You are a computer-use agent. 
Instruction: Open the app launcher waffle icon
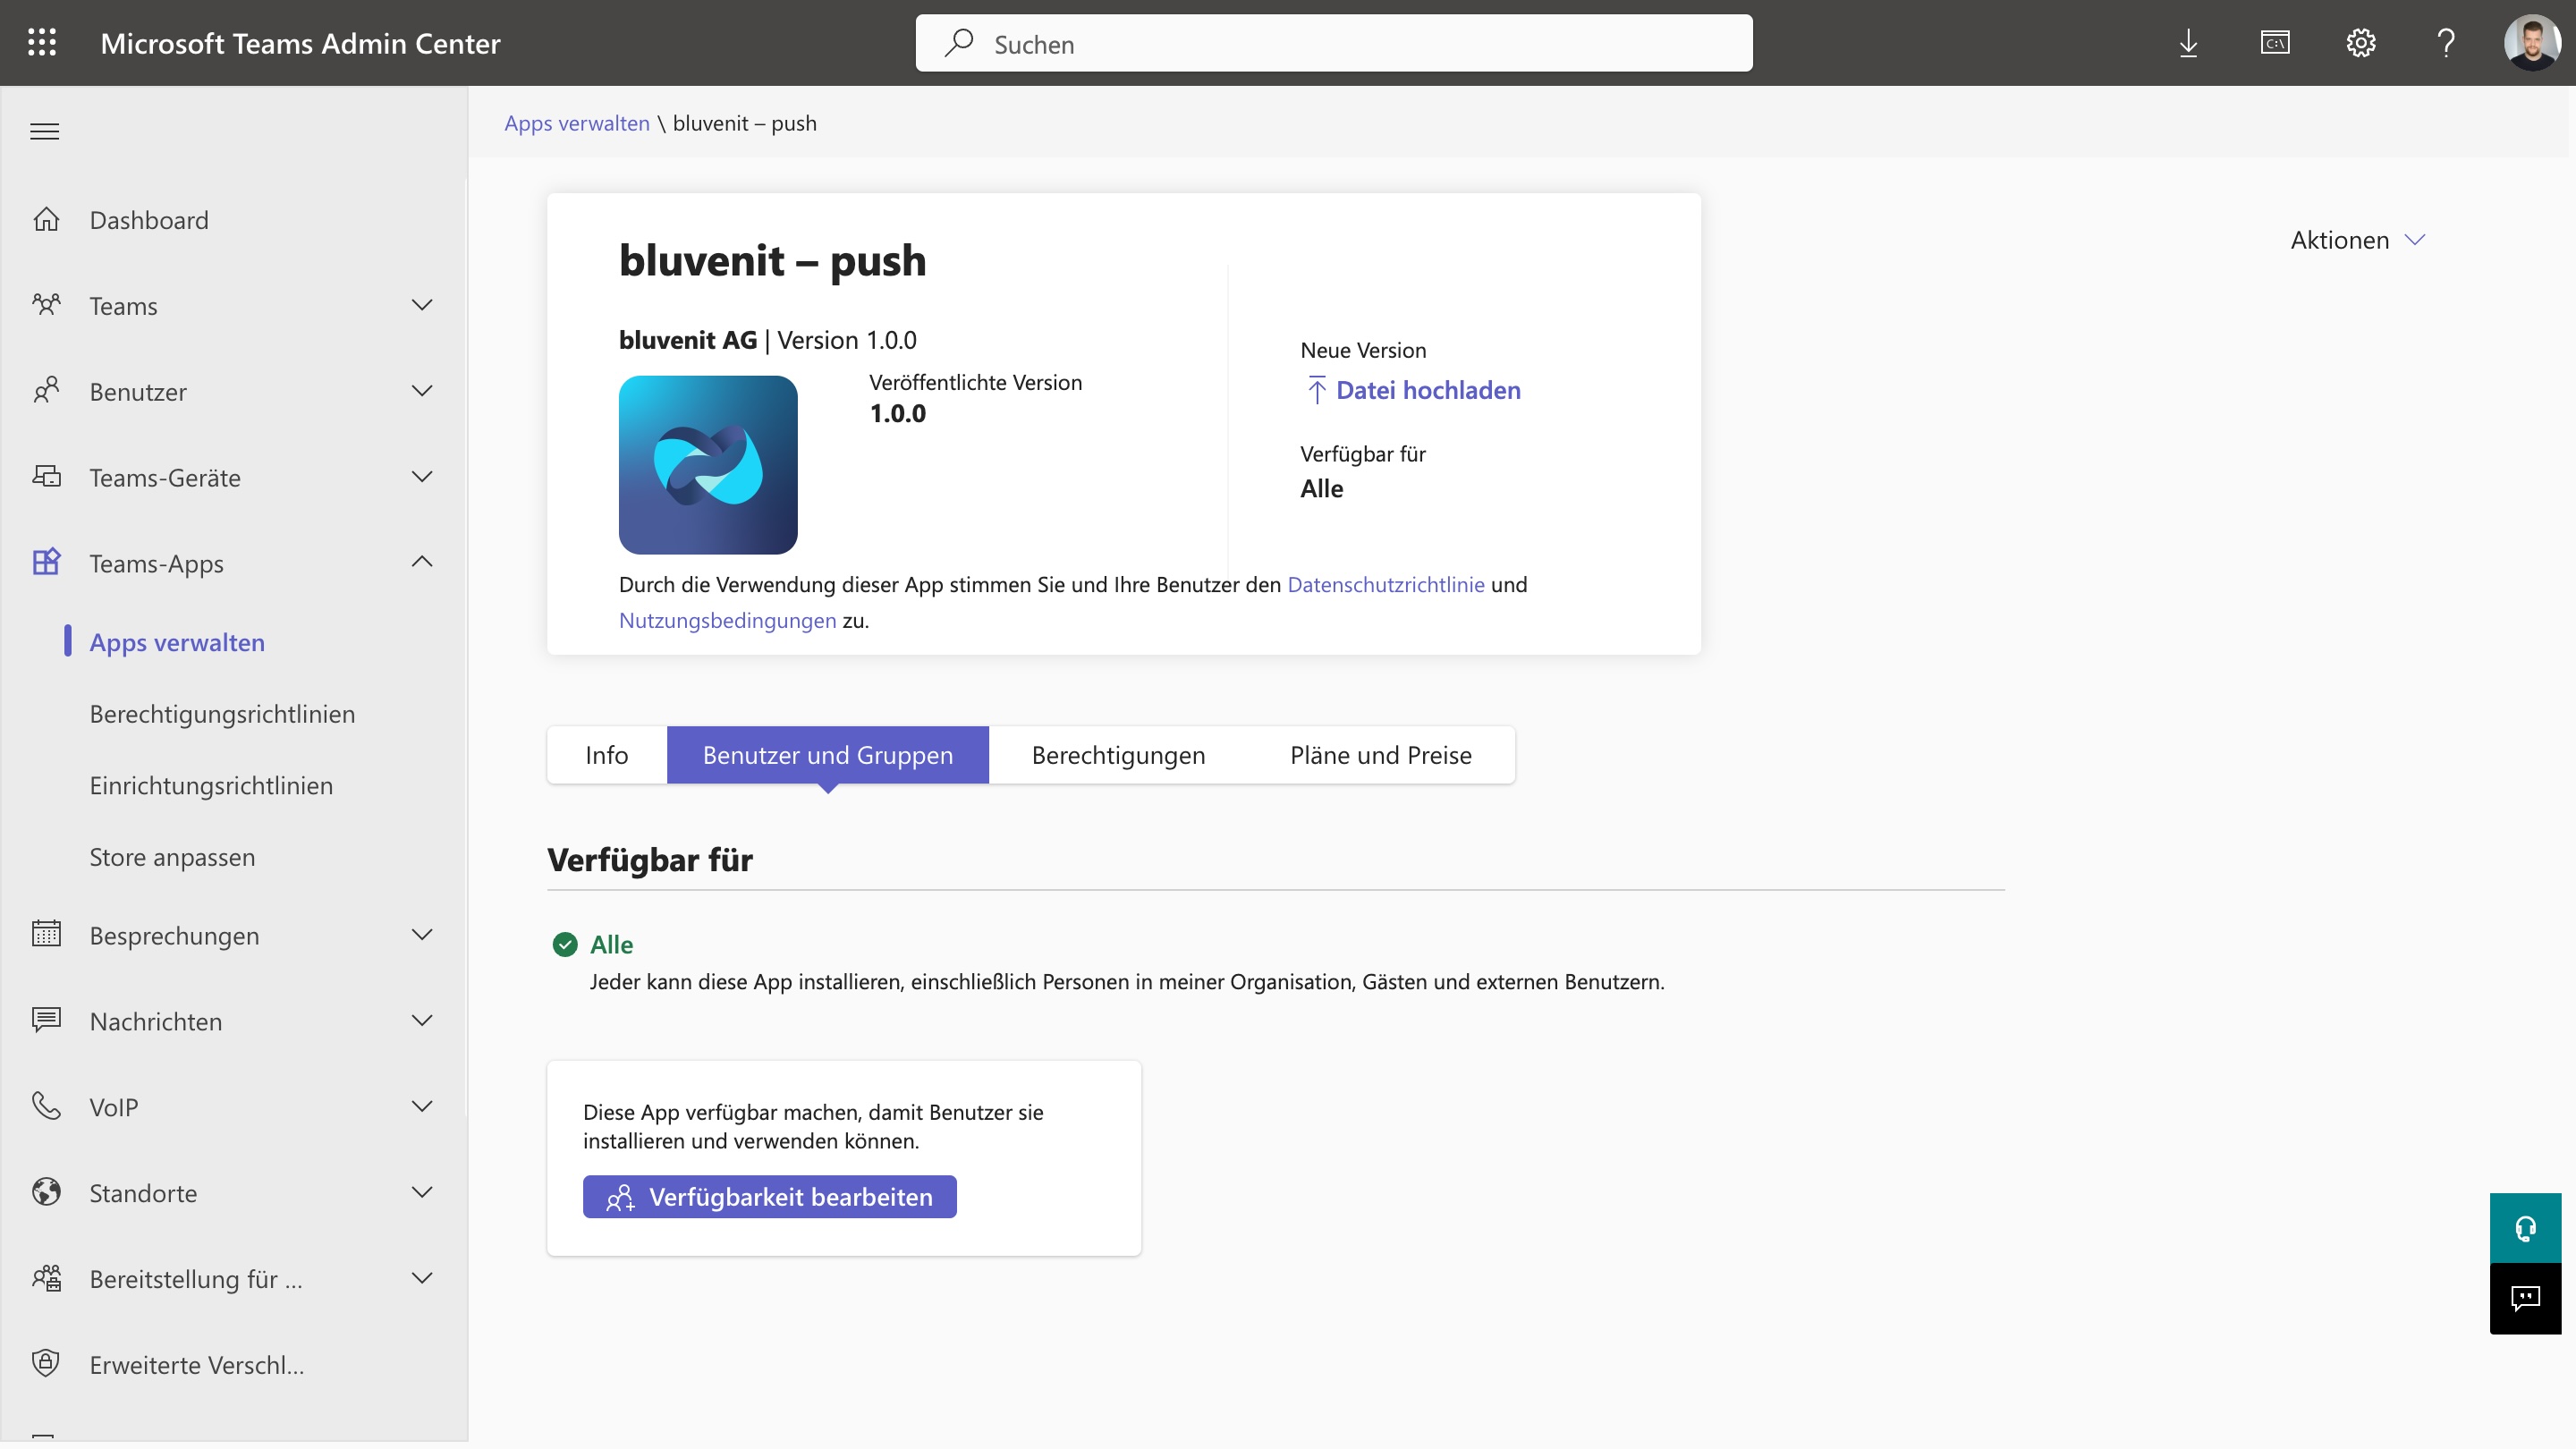click(42, 42)
